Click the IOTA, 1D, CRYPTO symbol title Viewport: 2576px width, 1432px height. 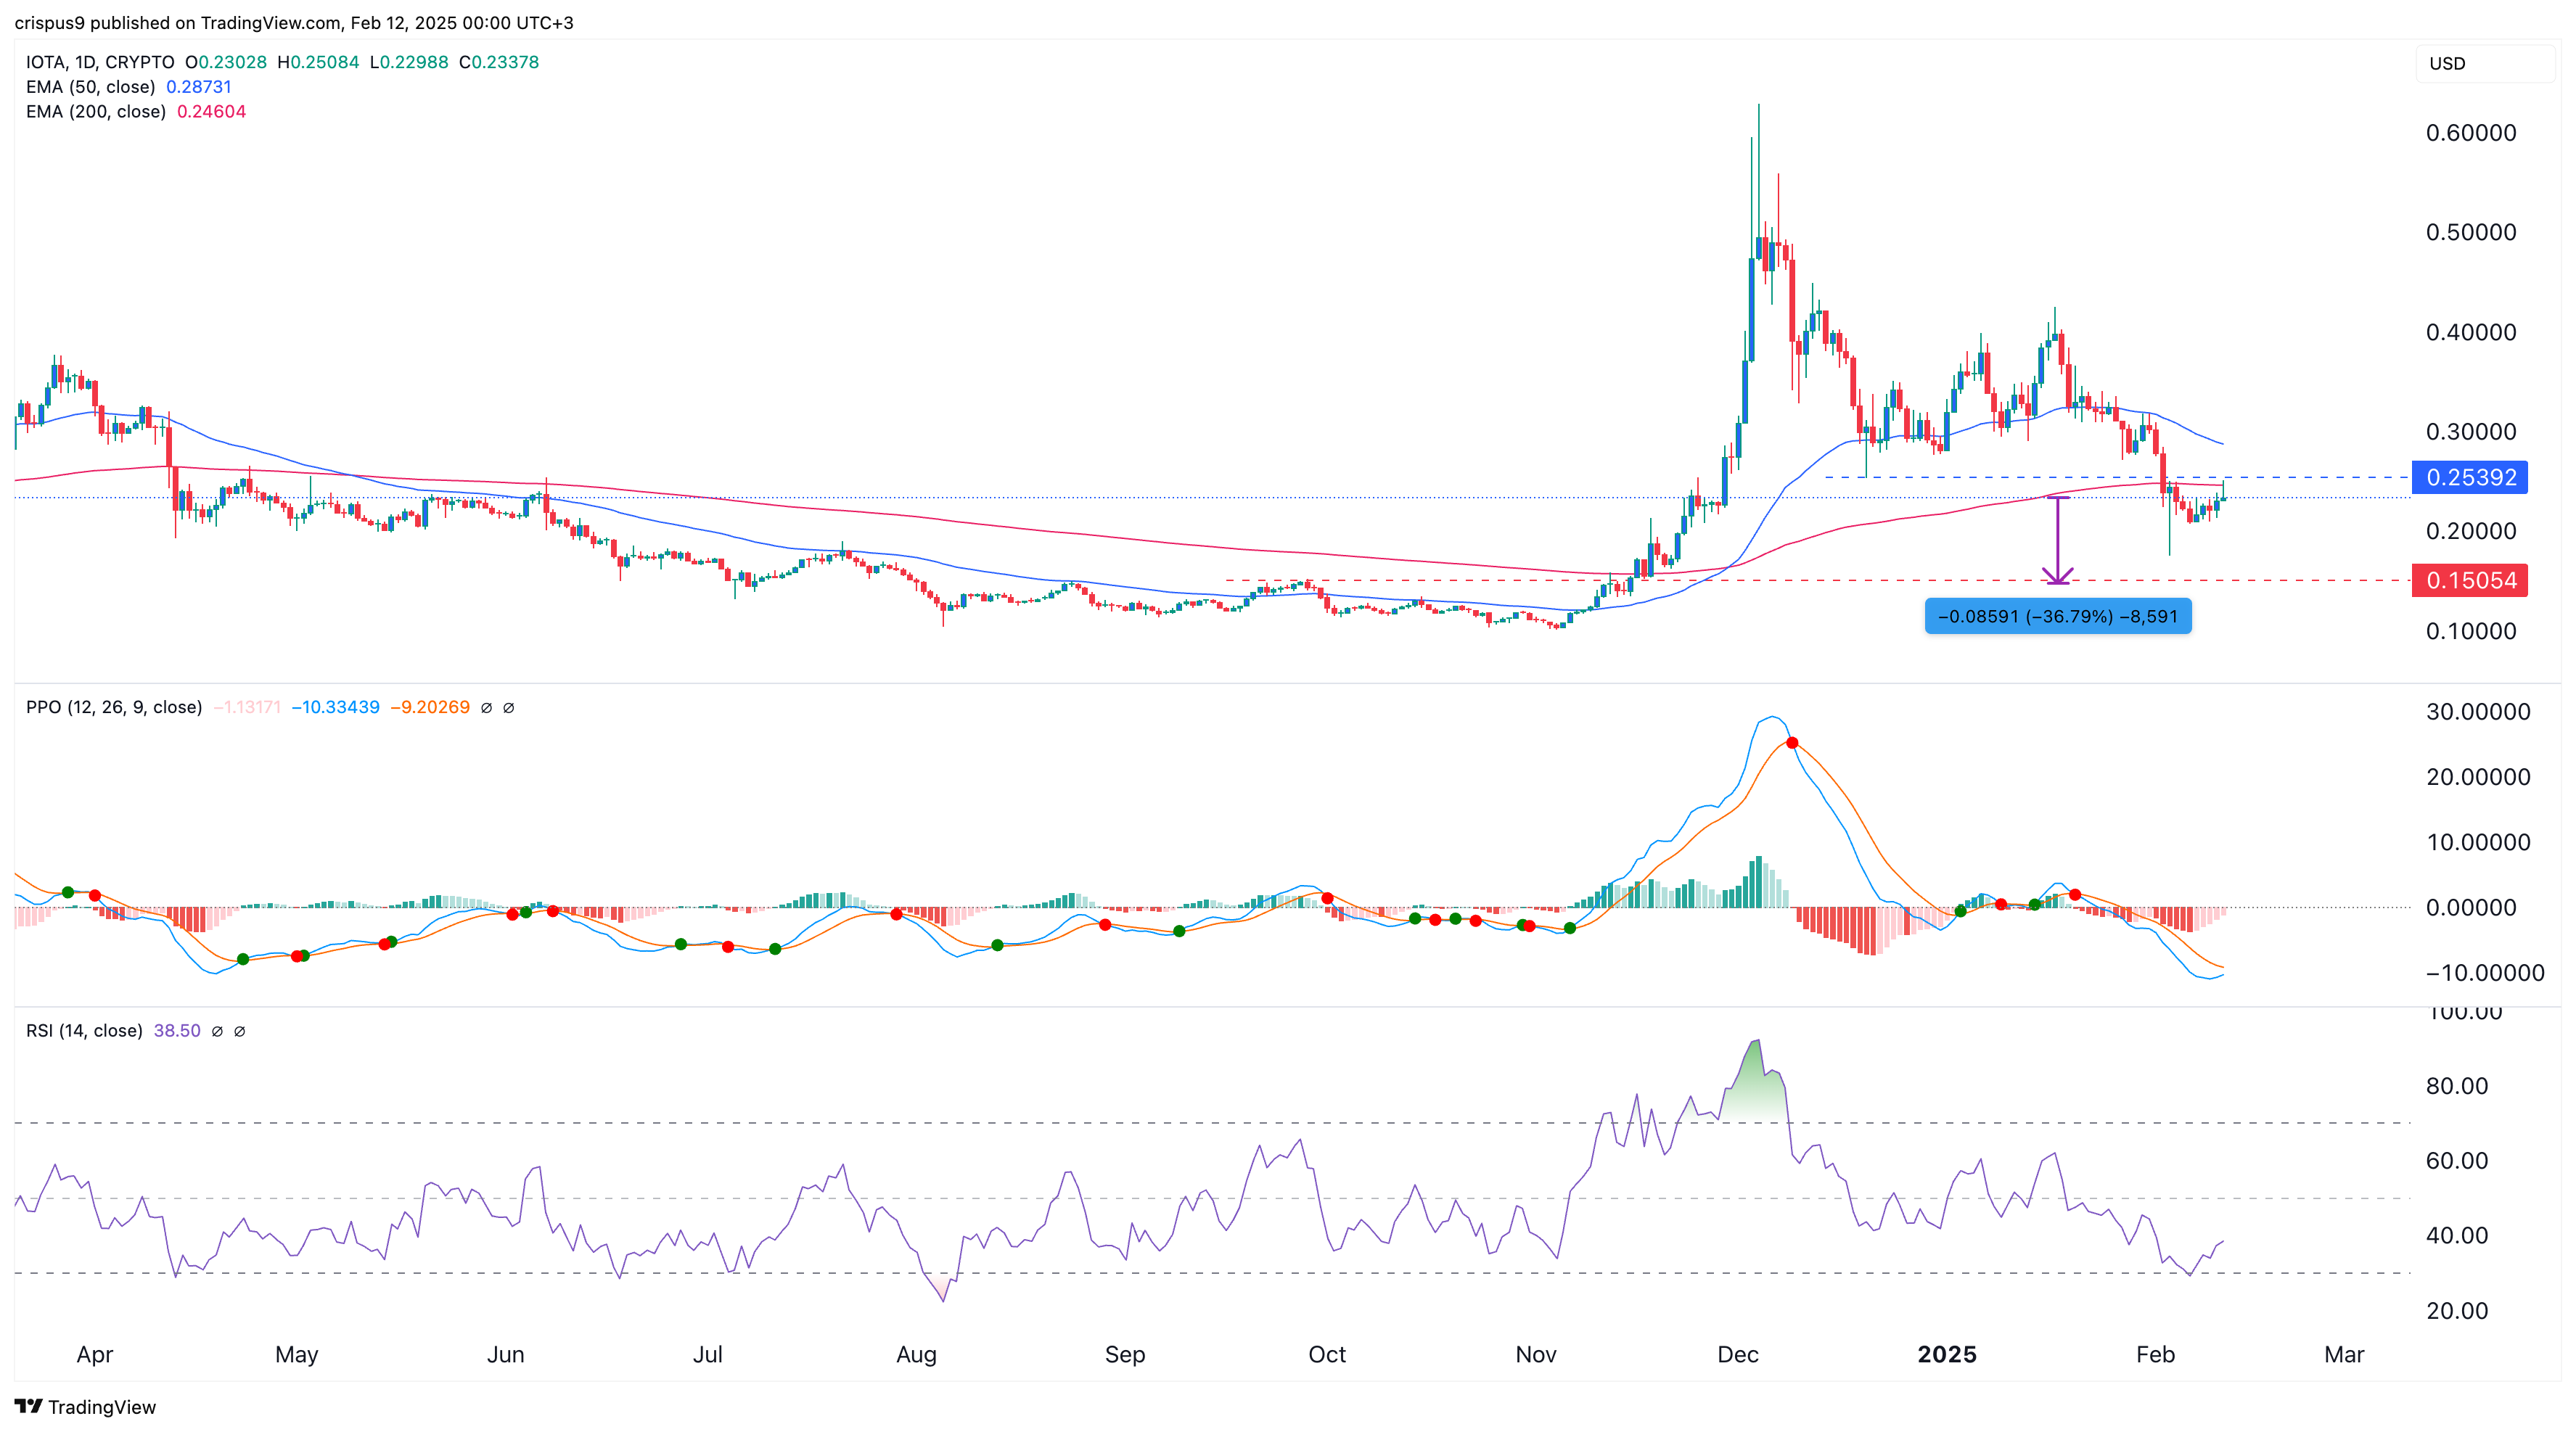[100, 62]
